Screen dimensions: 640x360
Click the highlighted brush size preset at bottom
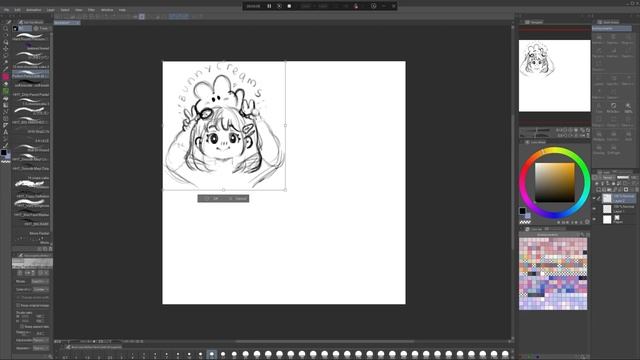coord(211,354)
